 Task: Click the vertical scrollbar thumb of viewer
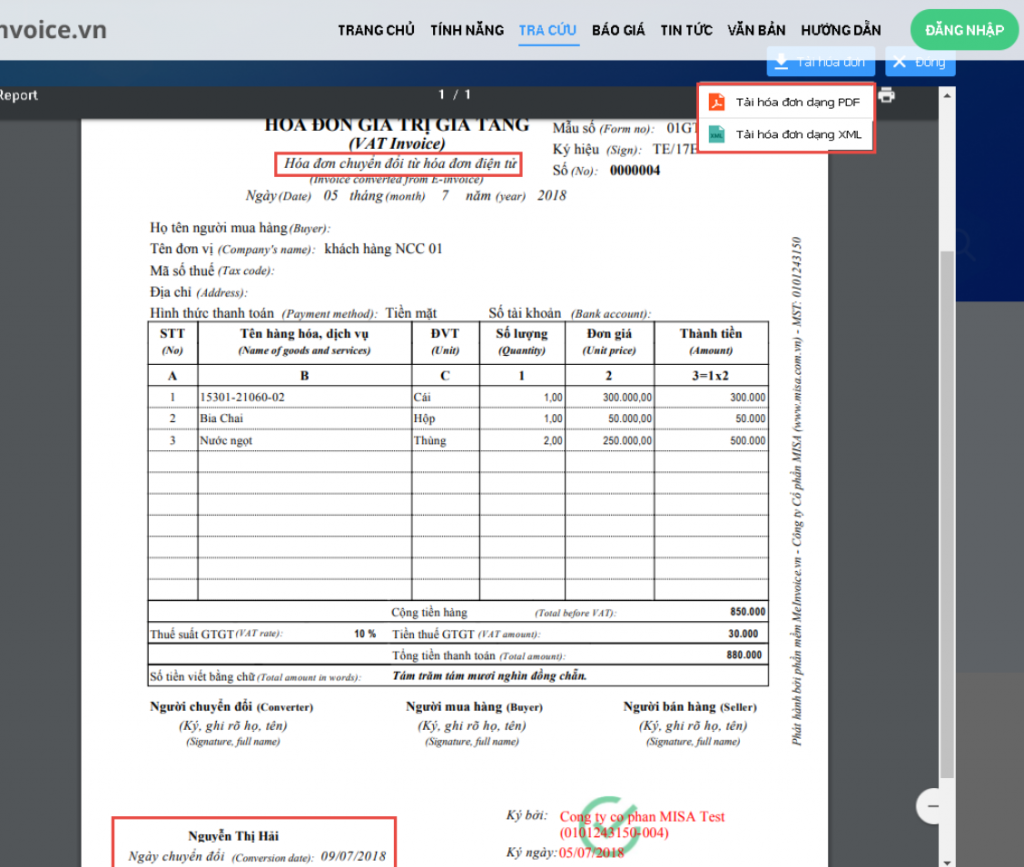point(947,513)
